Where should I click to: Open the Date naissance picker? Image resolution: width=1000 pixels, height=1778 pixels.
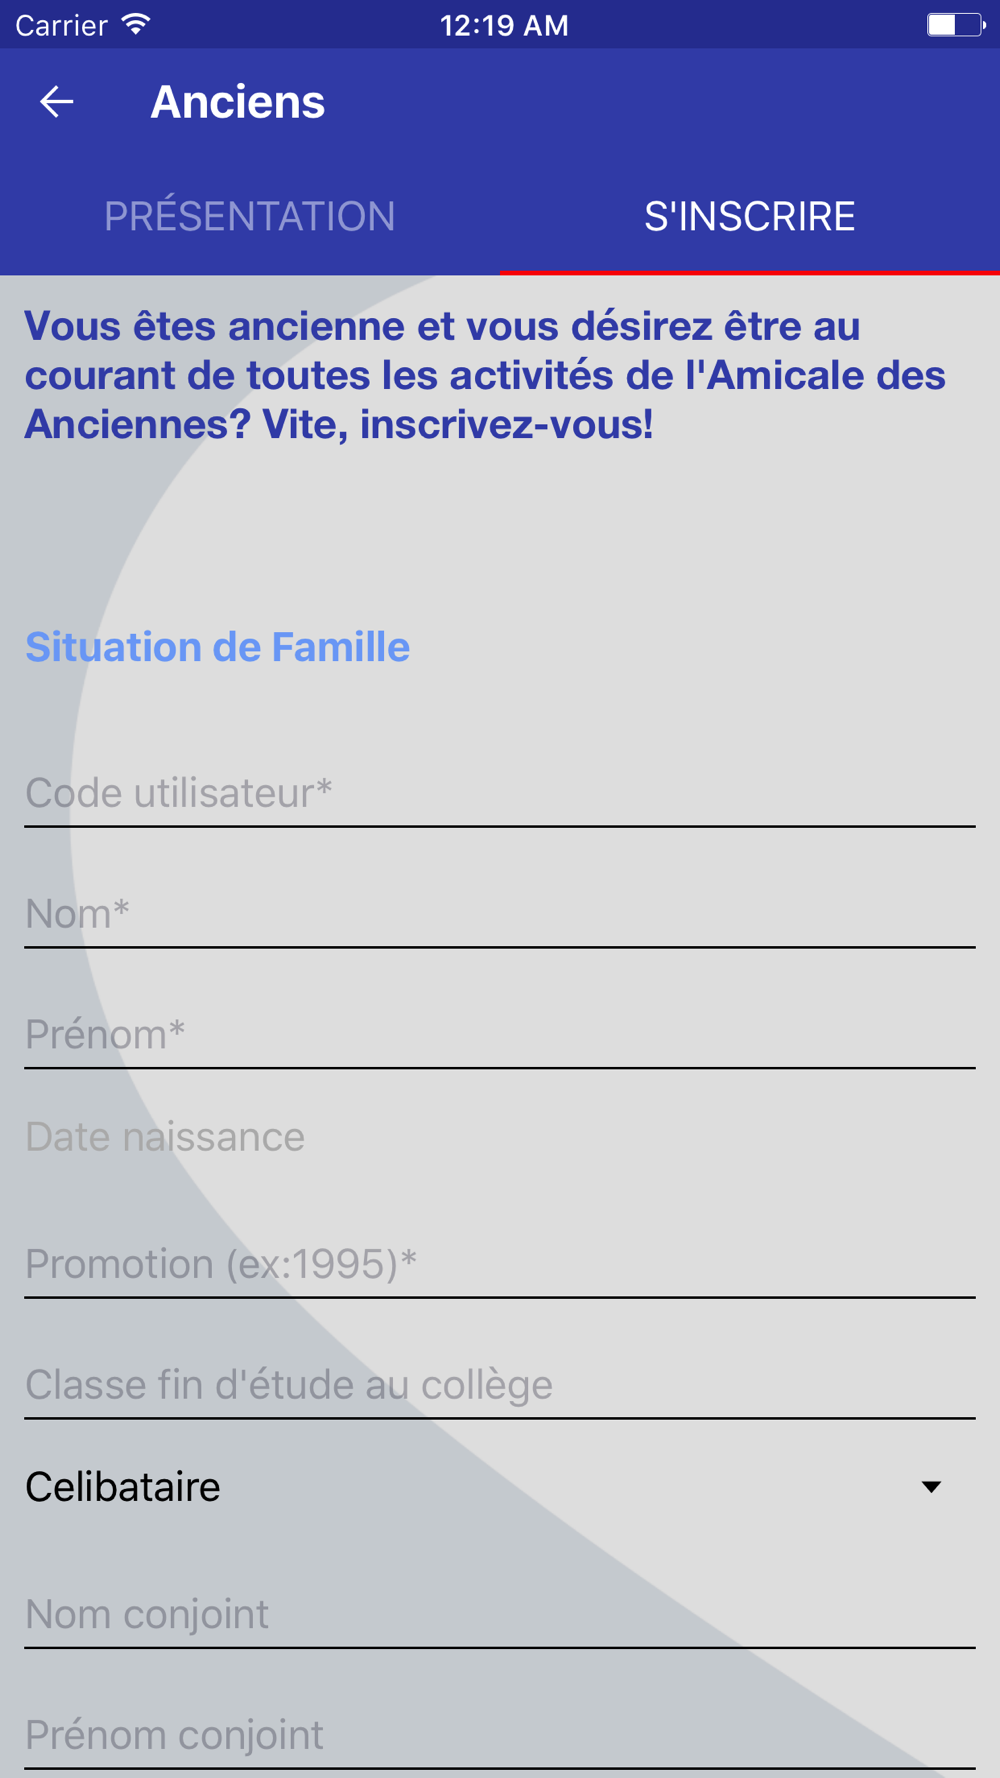click(500, 1137)
